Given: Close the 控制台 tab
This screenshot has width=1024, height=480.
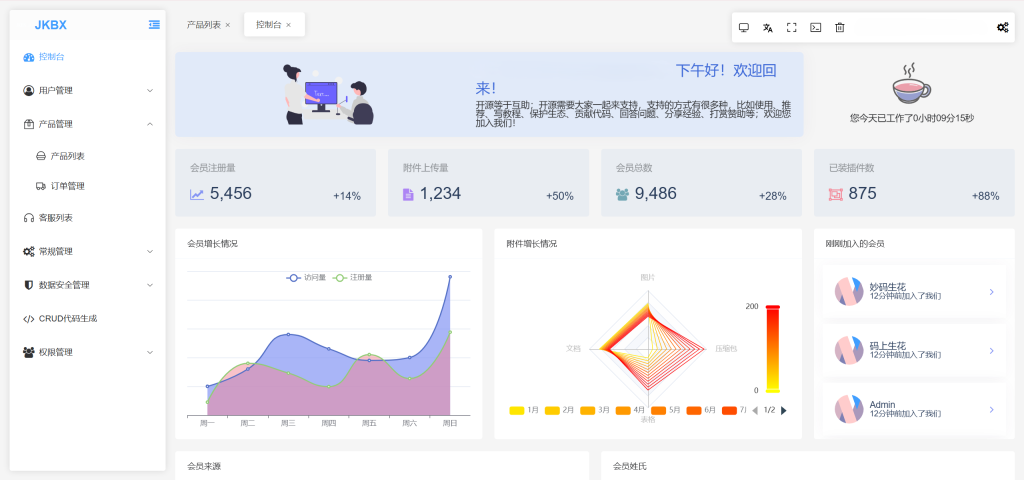Looking at the screenshot, I should point(289,25).
